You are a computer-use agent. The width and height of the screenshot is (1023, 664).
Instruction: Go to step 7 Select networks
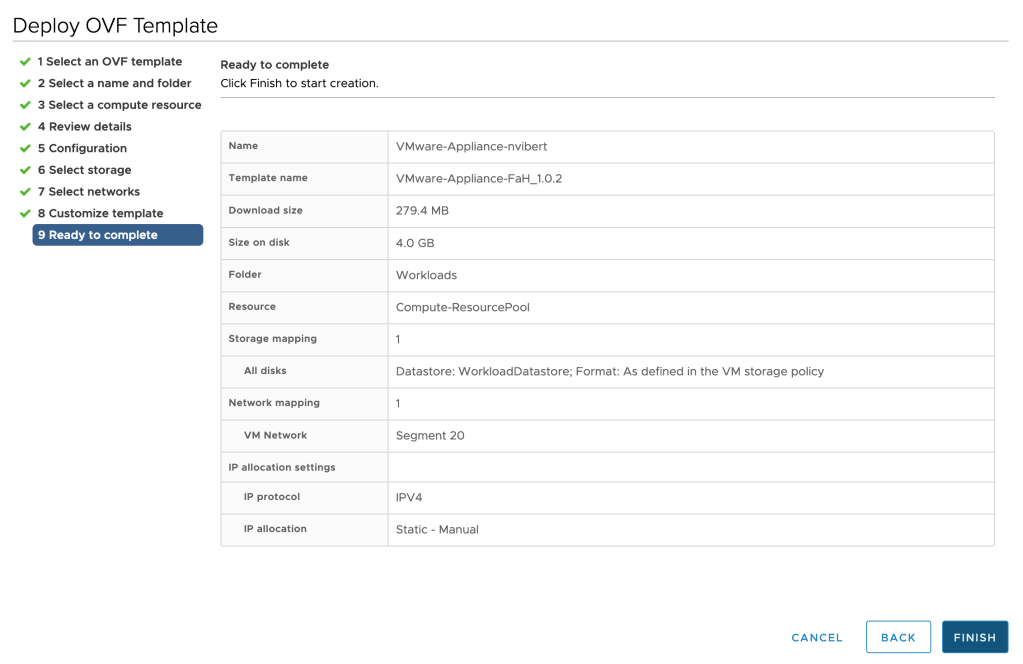pyautogui.click(x=89, y=192)
